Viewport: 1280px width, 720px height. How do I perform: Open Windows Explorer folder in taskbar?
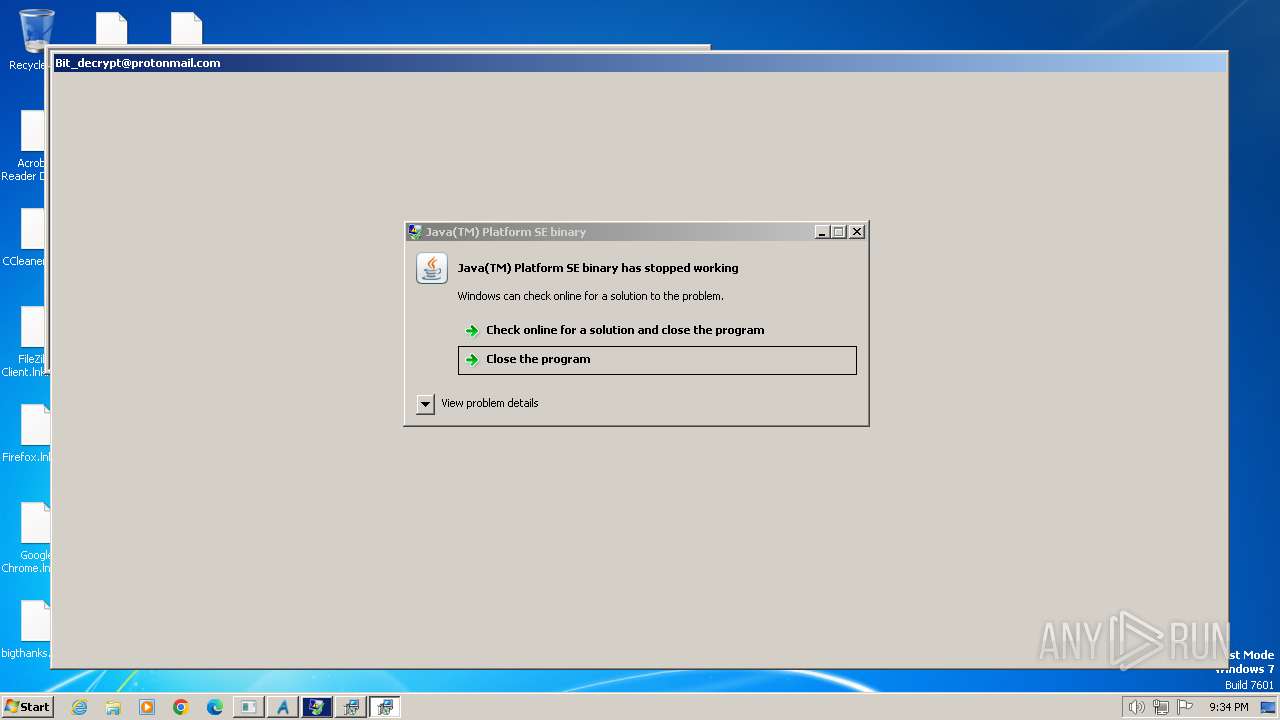(113, 707)
